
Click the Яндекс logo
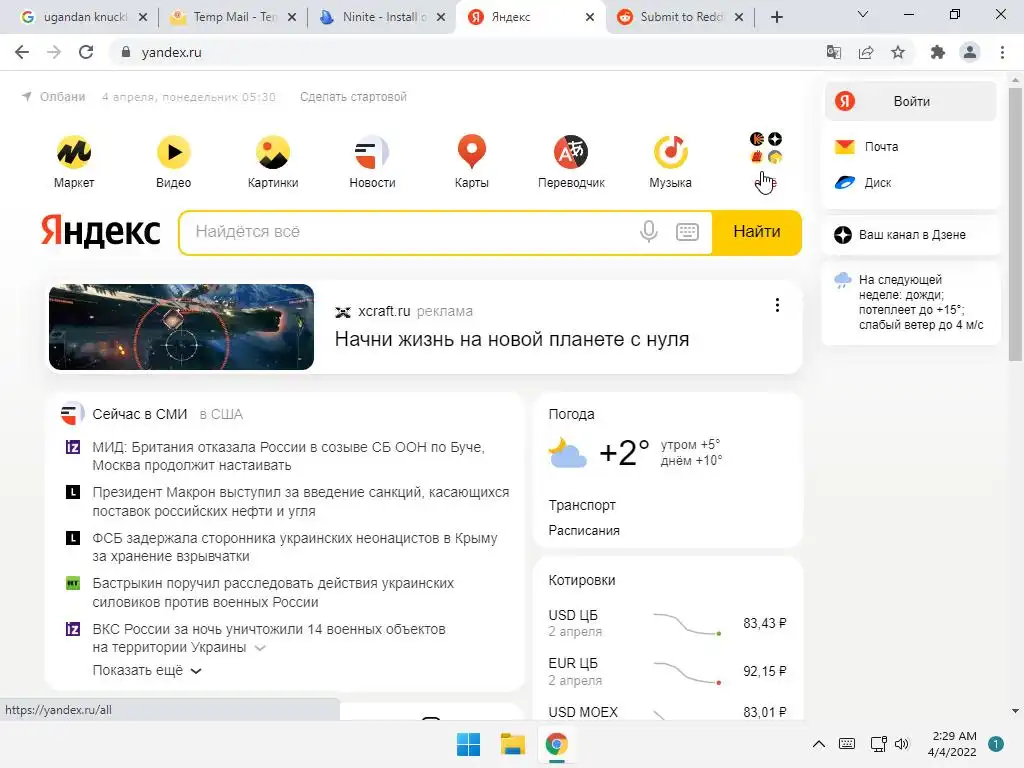tap(101, 231)
